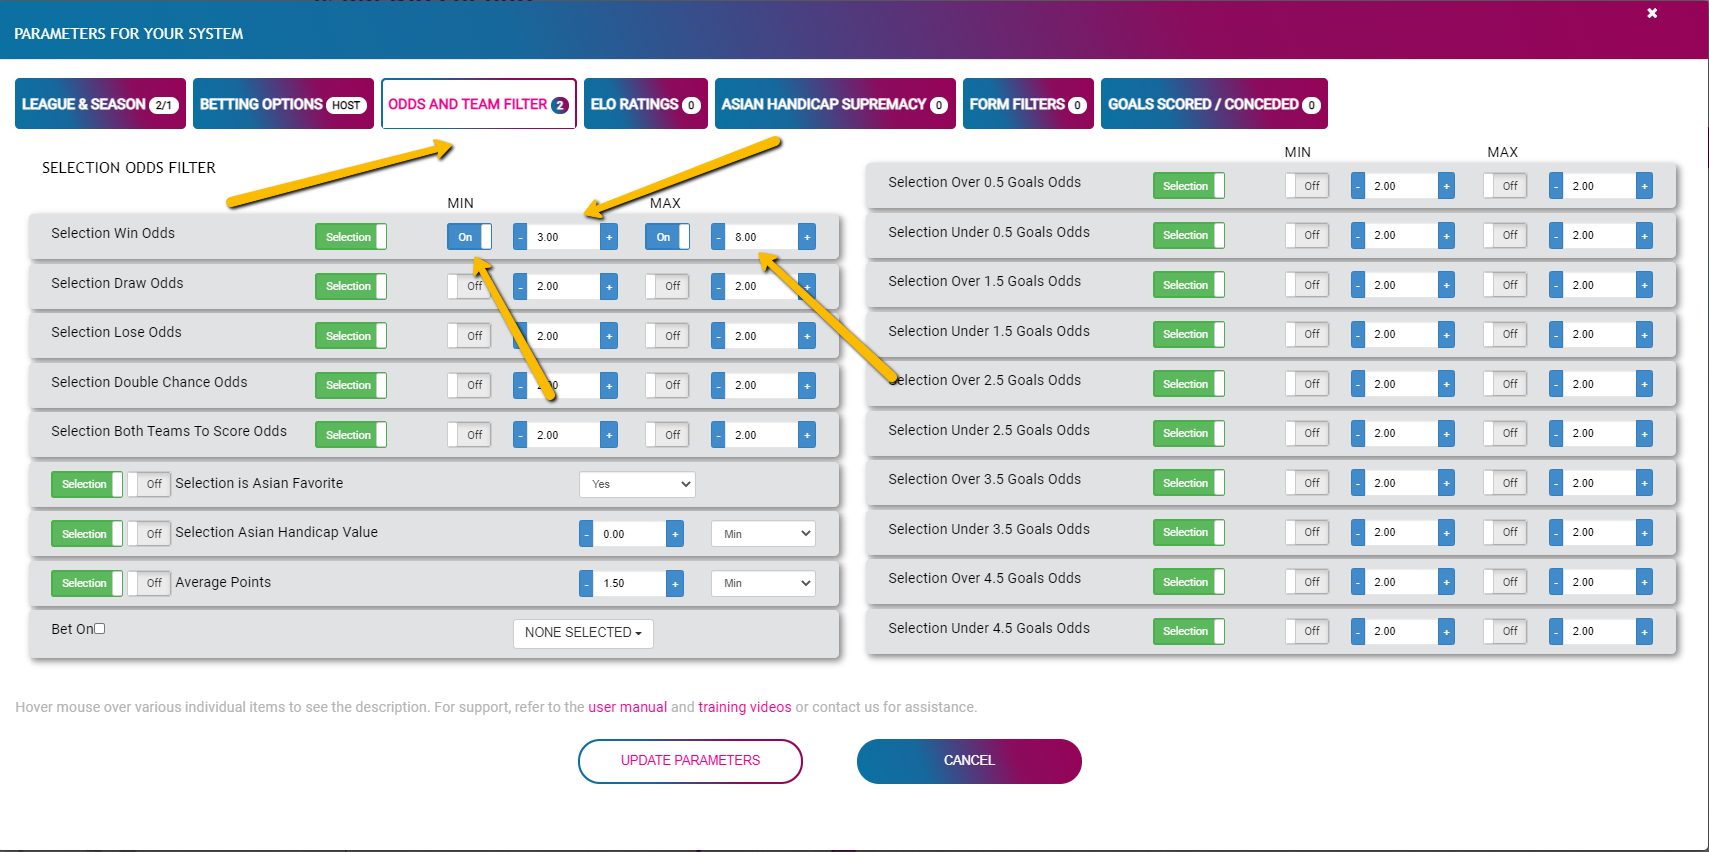Open the League & Season tab

(x=100, y=104)
